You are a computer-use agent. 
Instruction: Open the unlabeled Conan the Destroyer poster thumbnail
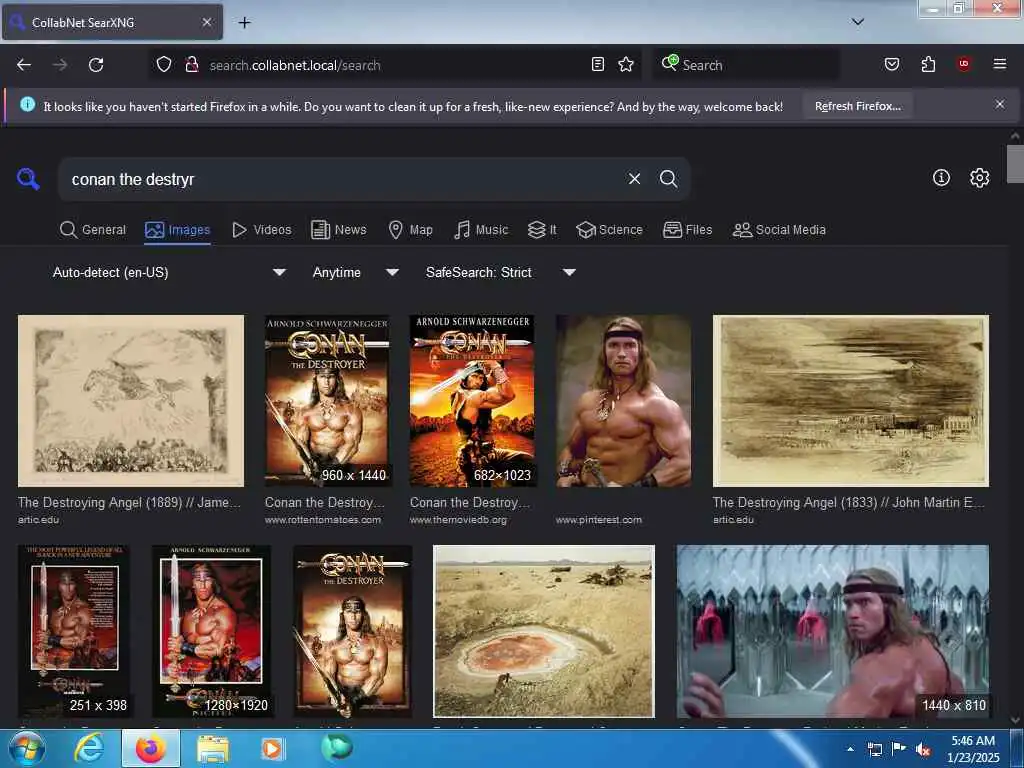point(353,632)
